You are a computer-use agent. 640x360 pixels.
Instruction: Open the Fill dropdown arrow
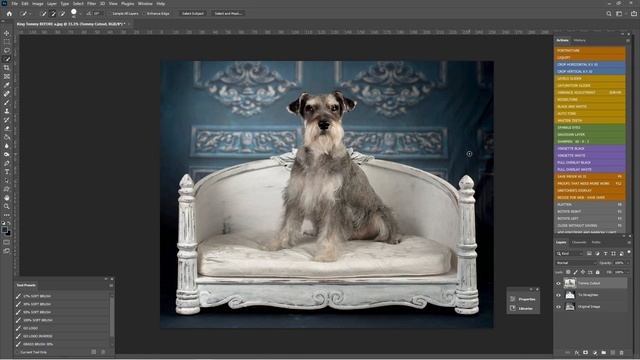coord(628,272)
